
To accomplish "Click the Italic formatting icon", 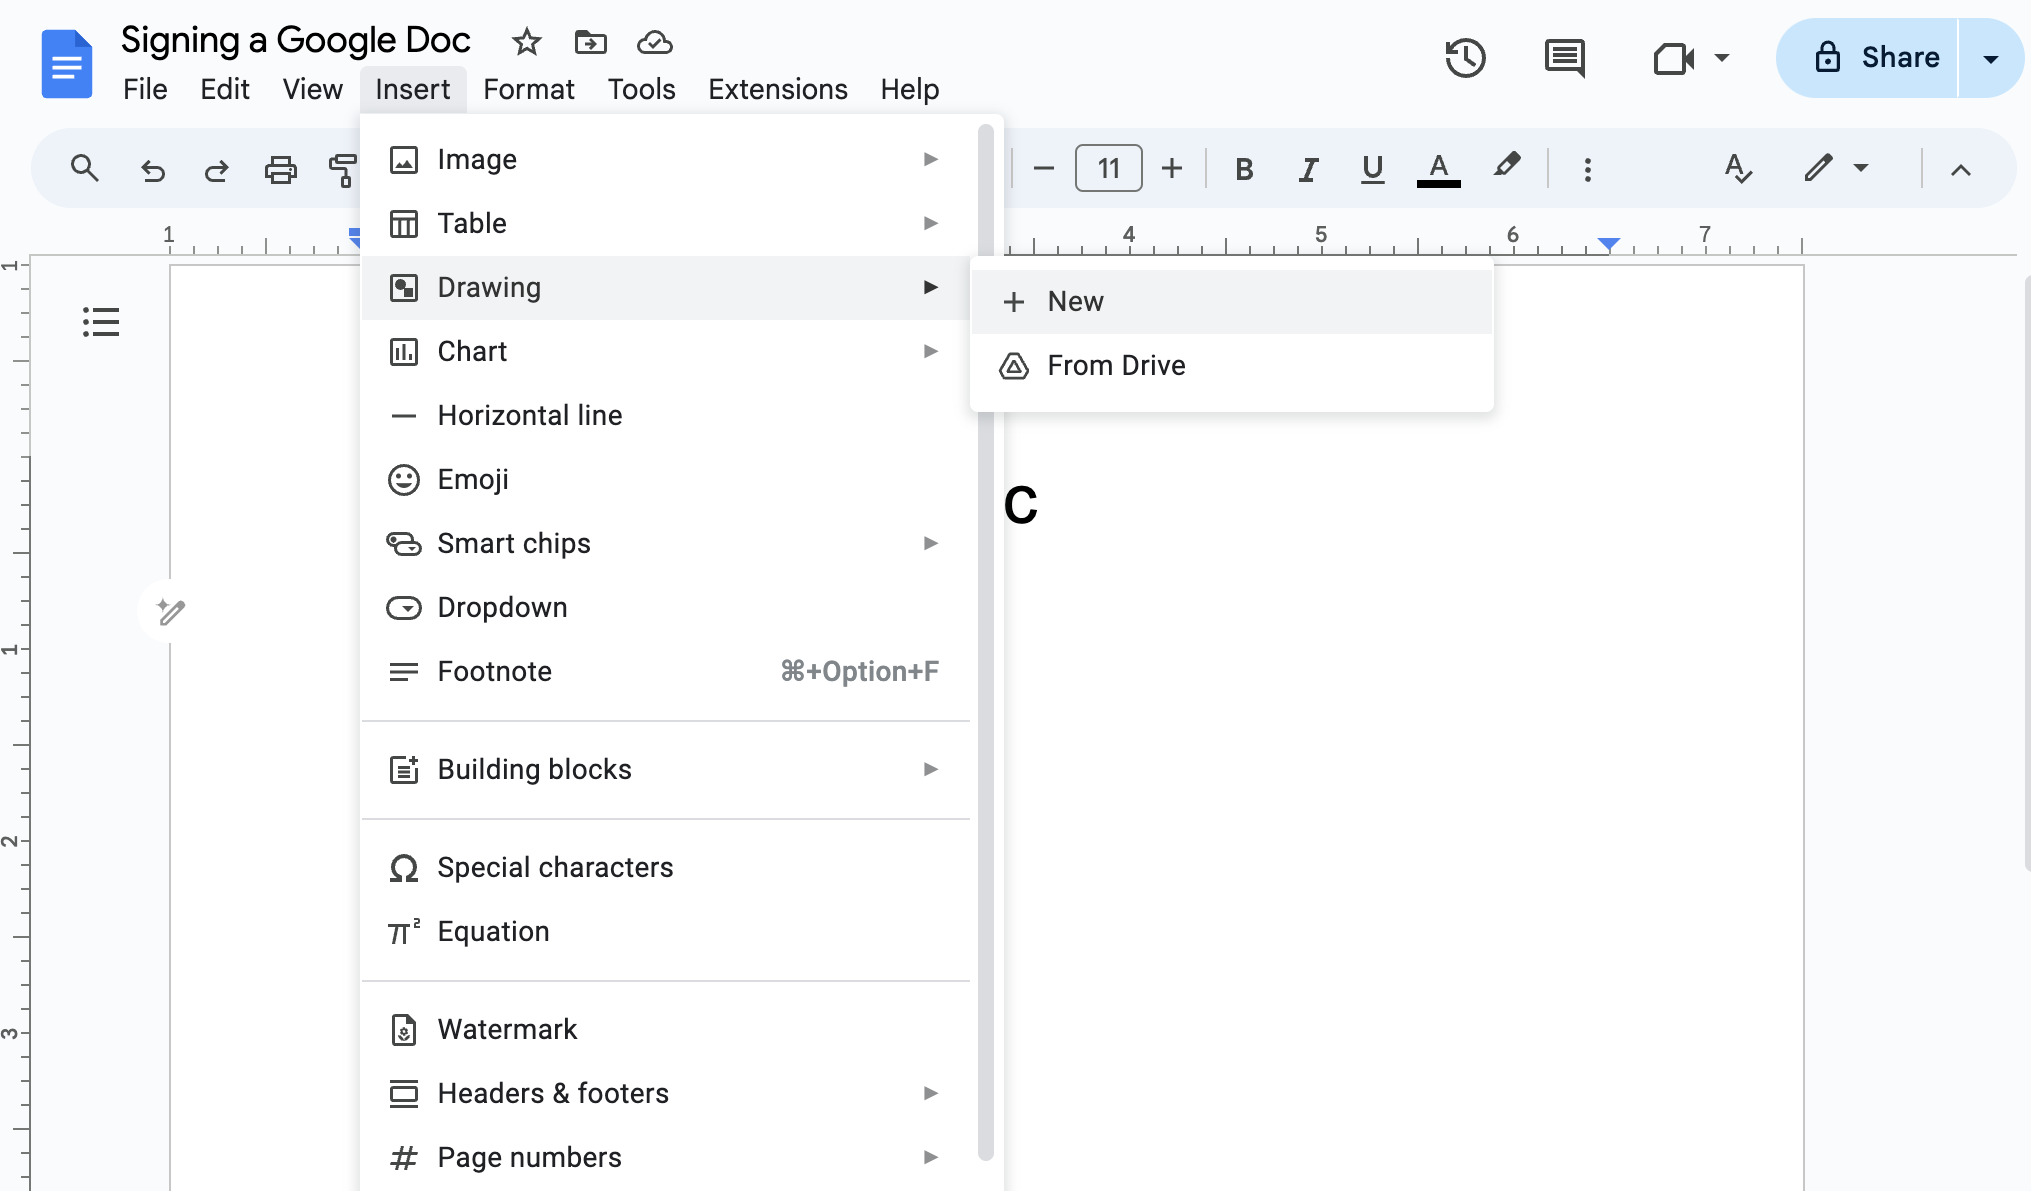I will 1307,167.
